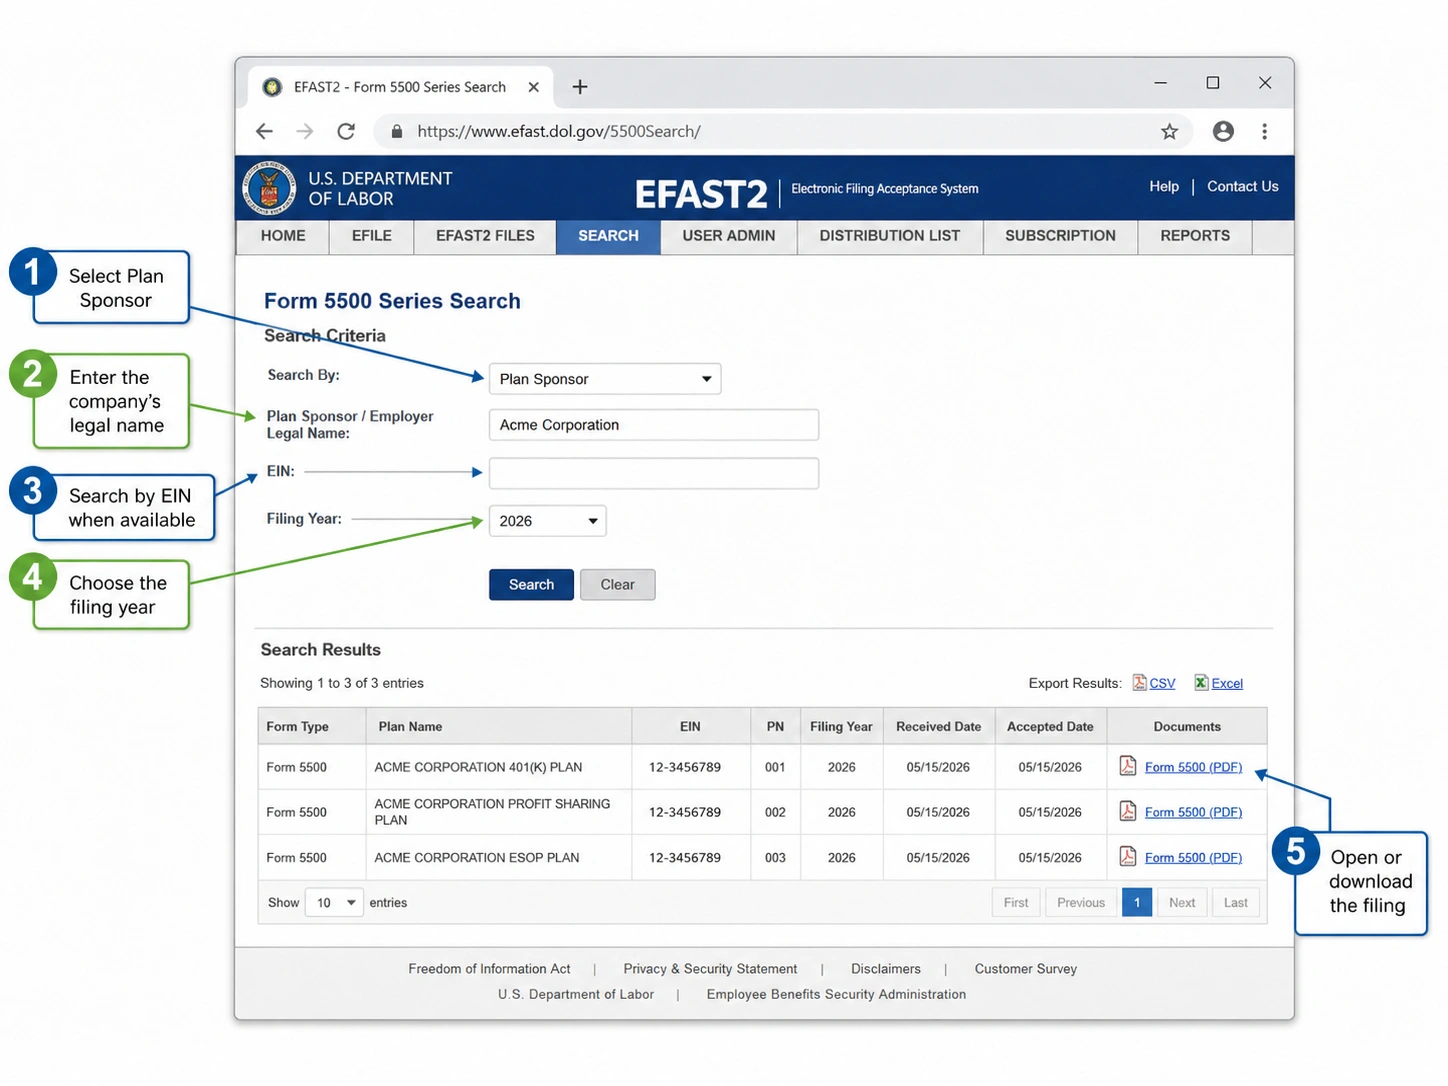Open the DISTRIBUTION LIST navigation tab
Viewport: 1448px width, 1086px height.
click(x=890, y=236)
